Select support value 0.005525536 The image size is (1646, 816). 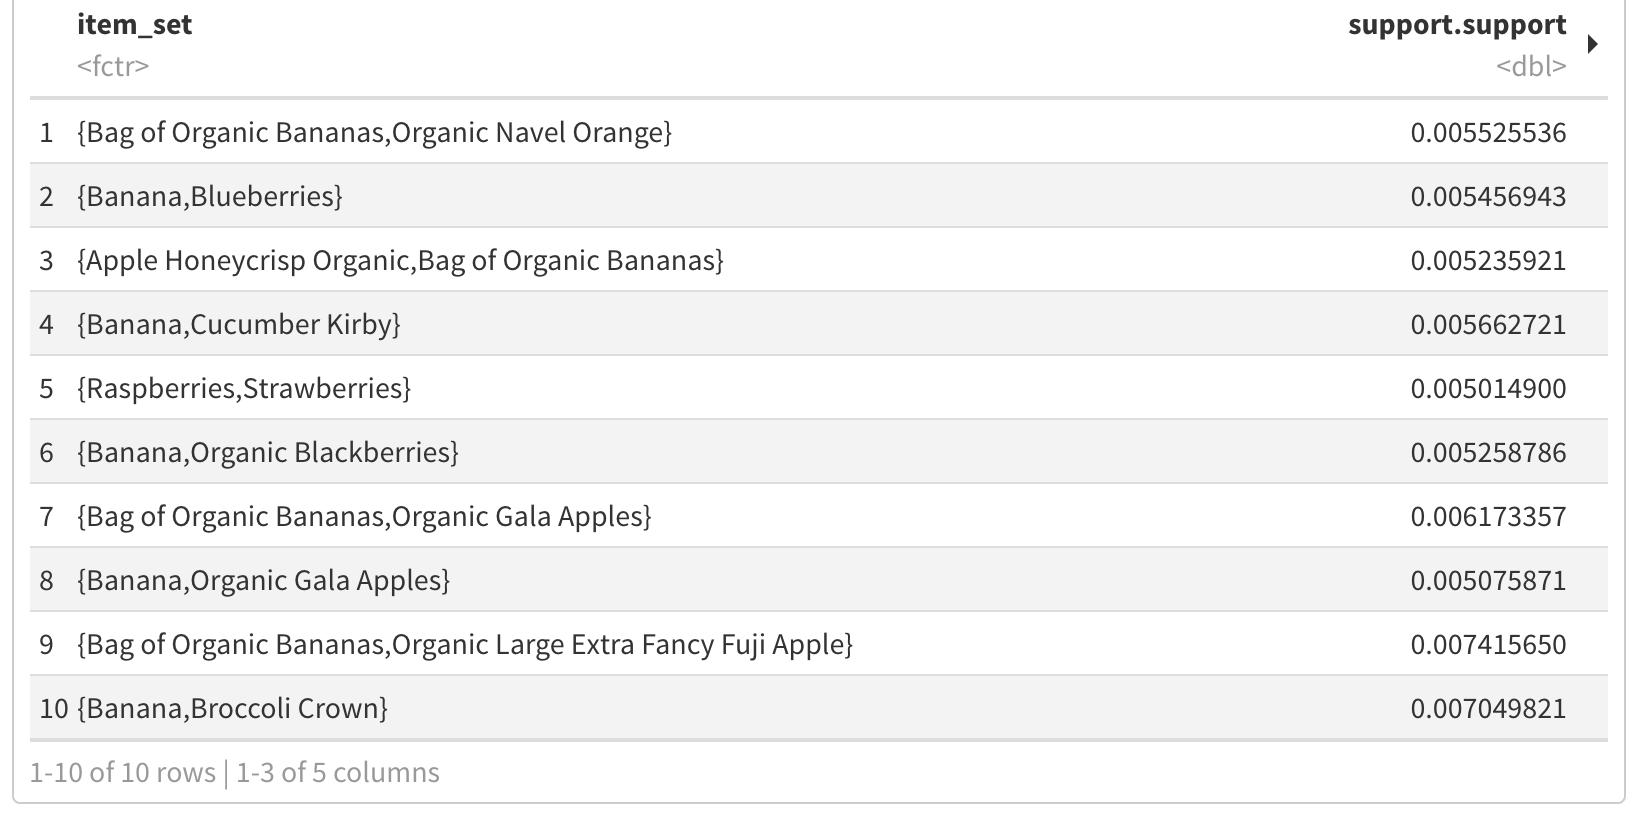[x=1488, y=133]
